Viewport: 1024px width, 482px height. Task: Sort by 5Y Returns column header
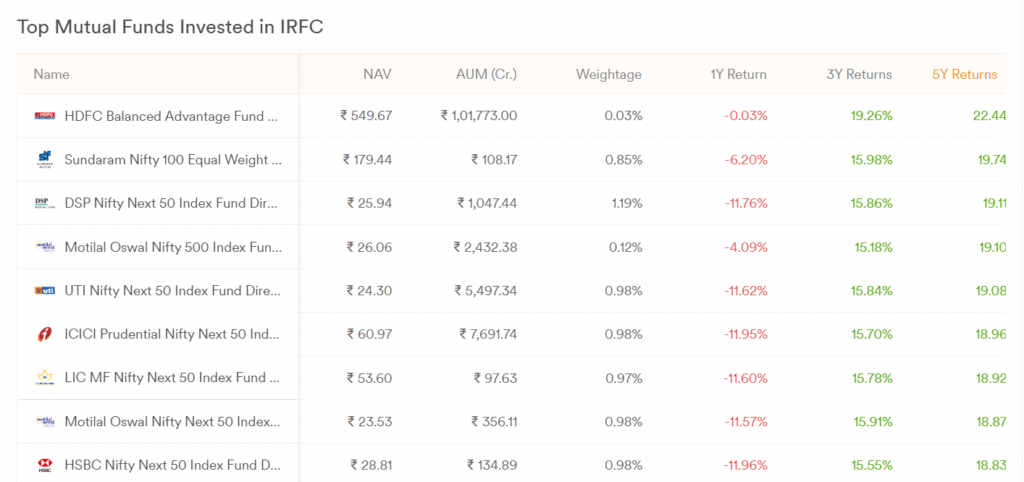point(965,74)
